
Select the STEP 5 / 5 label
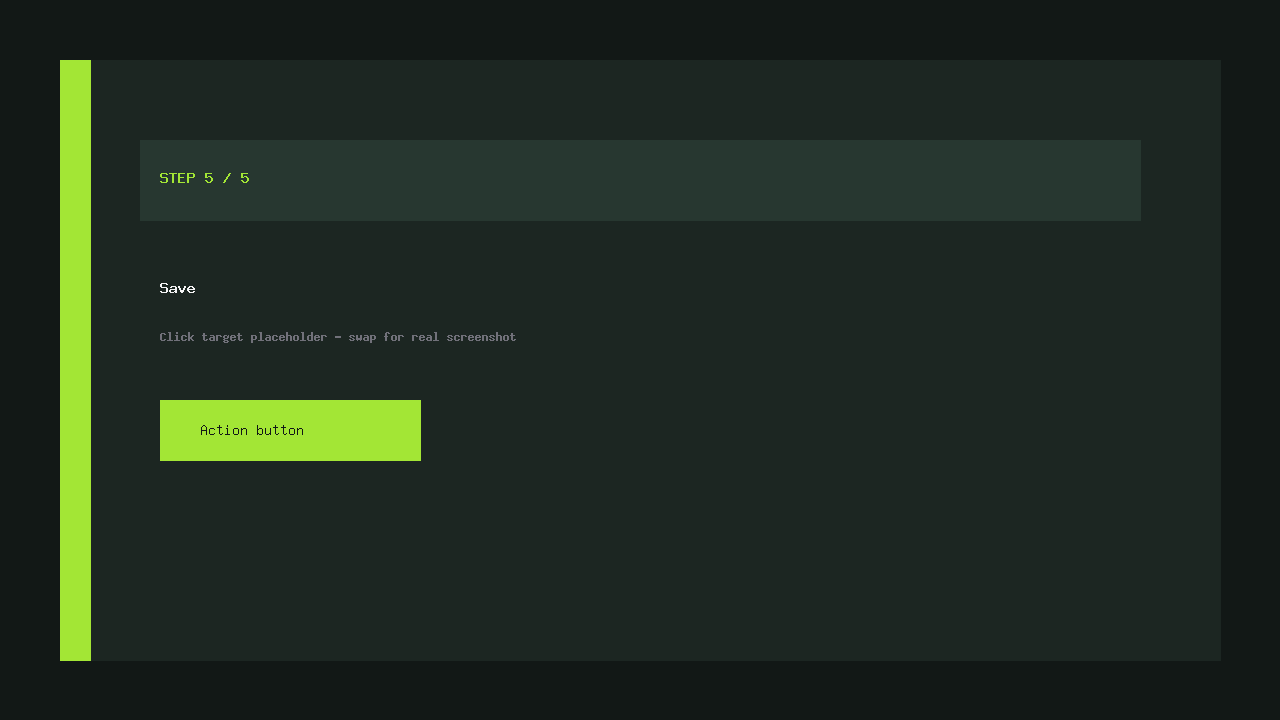[204, 178]
